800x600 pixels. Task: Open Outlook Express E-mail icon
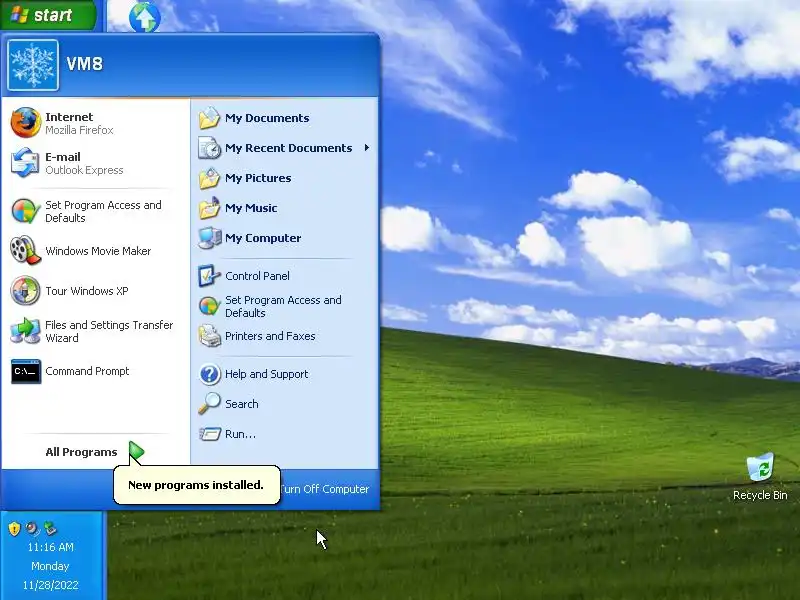coord(26,163)
